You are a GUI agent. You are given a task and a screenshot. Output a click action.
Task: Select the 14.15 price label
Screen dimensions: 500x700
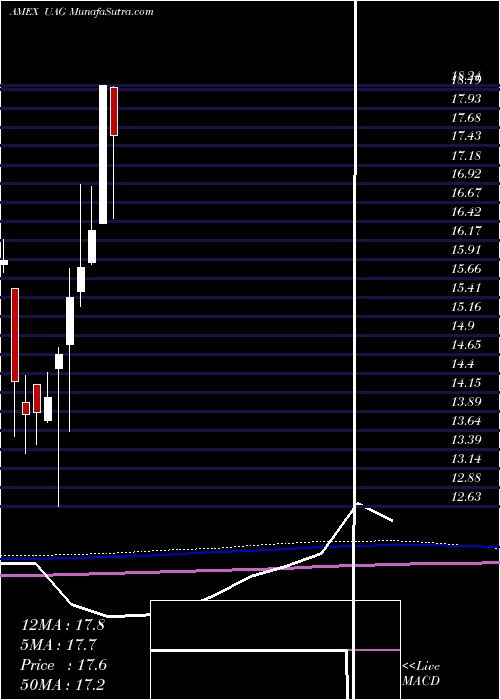click(466, 383)
